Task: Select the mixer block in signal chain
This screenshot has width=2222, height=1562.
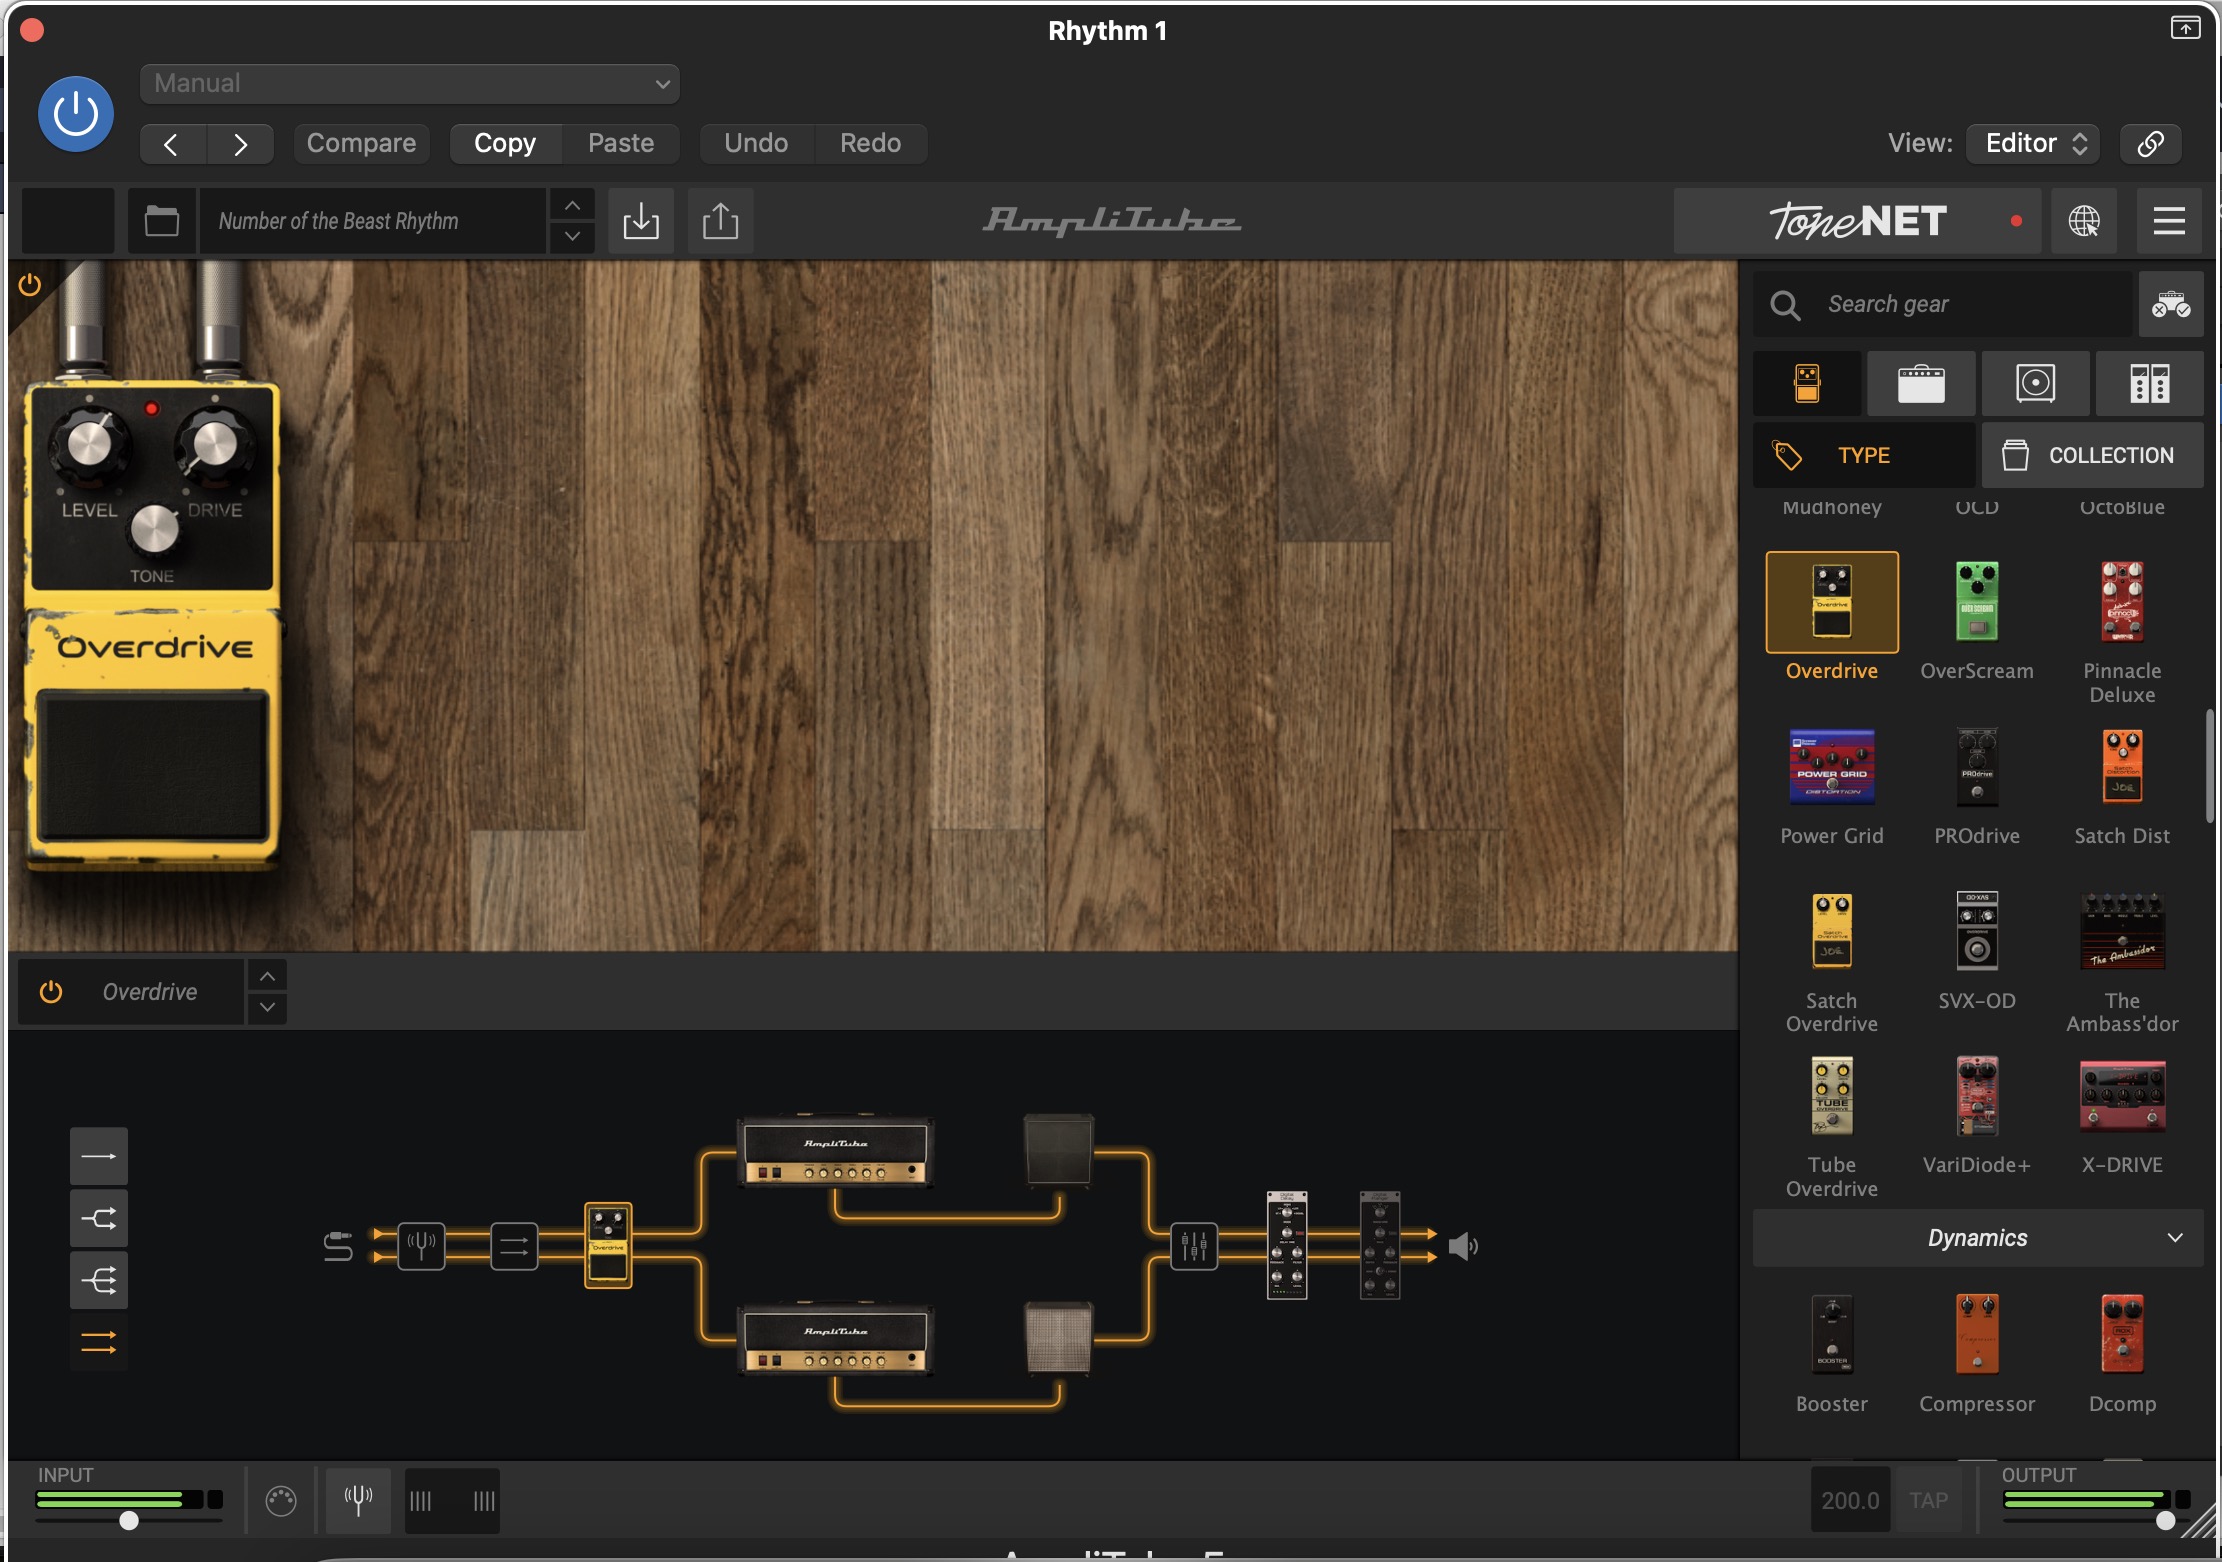Action: (1194, 1246)
